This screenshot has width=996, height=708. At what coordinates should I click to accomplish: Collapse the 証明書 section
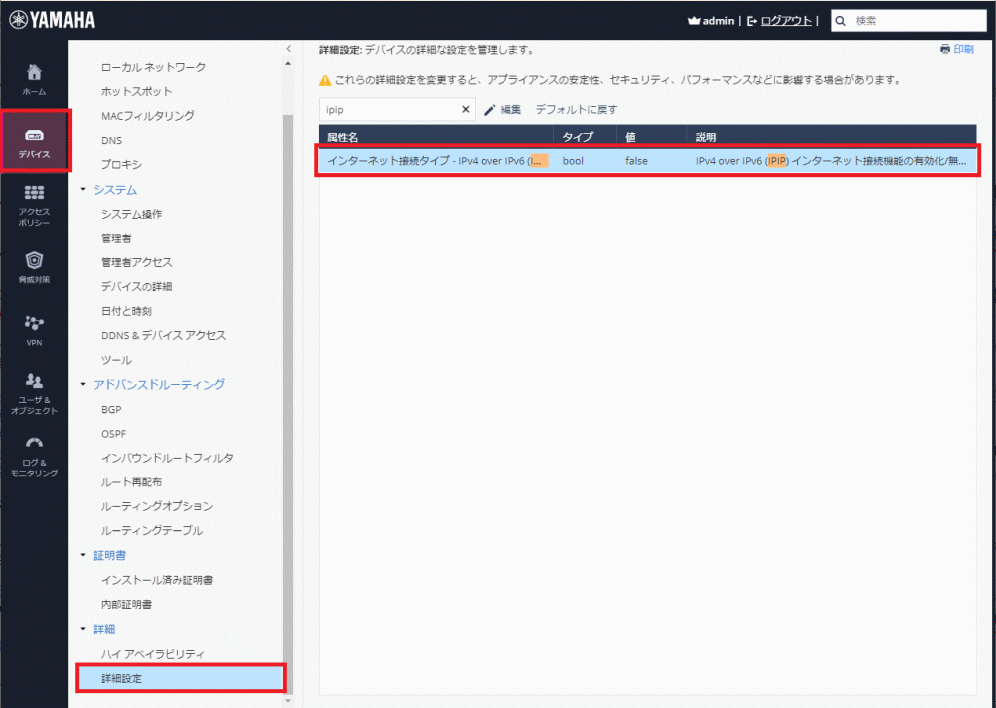(x=84, y=556)
